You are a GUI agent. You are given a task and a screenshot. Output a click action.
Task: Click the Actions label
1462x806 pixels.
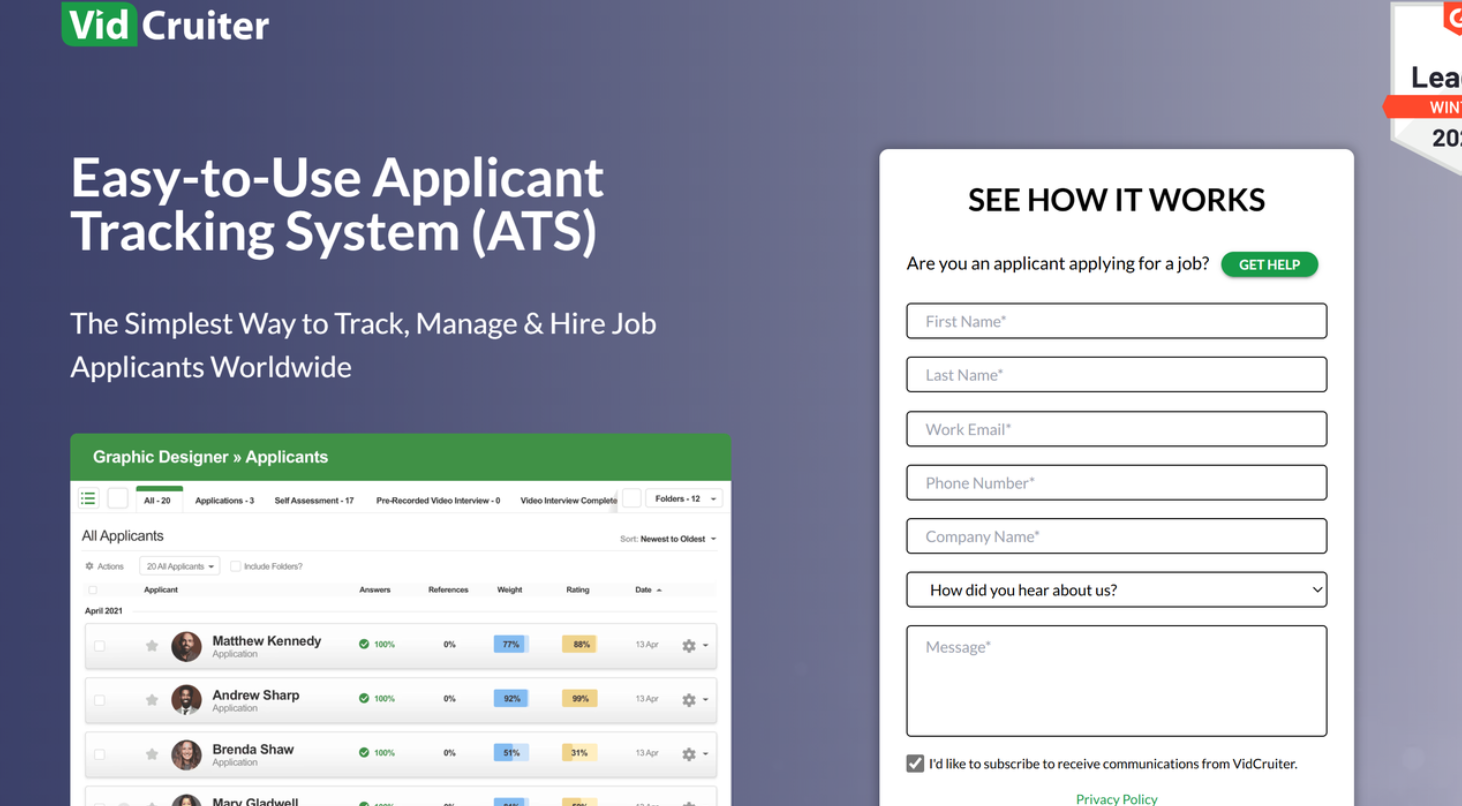click(x=110, y=566)
